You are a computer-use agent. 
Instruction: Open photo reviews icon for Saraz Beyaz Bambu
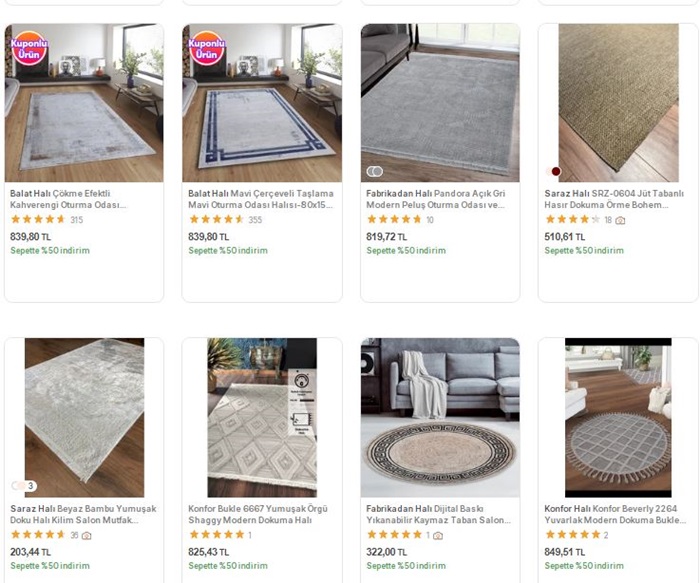tap(87, 536)
